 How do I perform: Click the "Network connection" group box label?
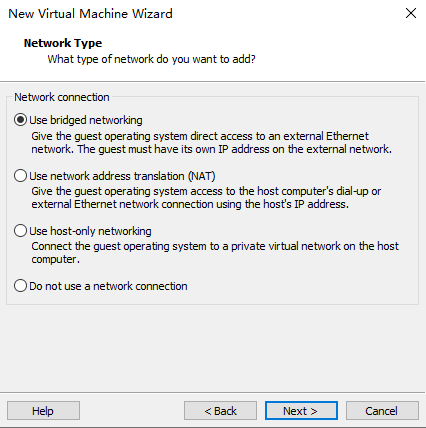[x=62, y=97]
